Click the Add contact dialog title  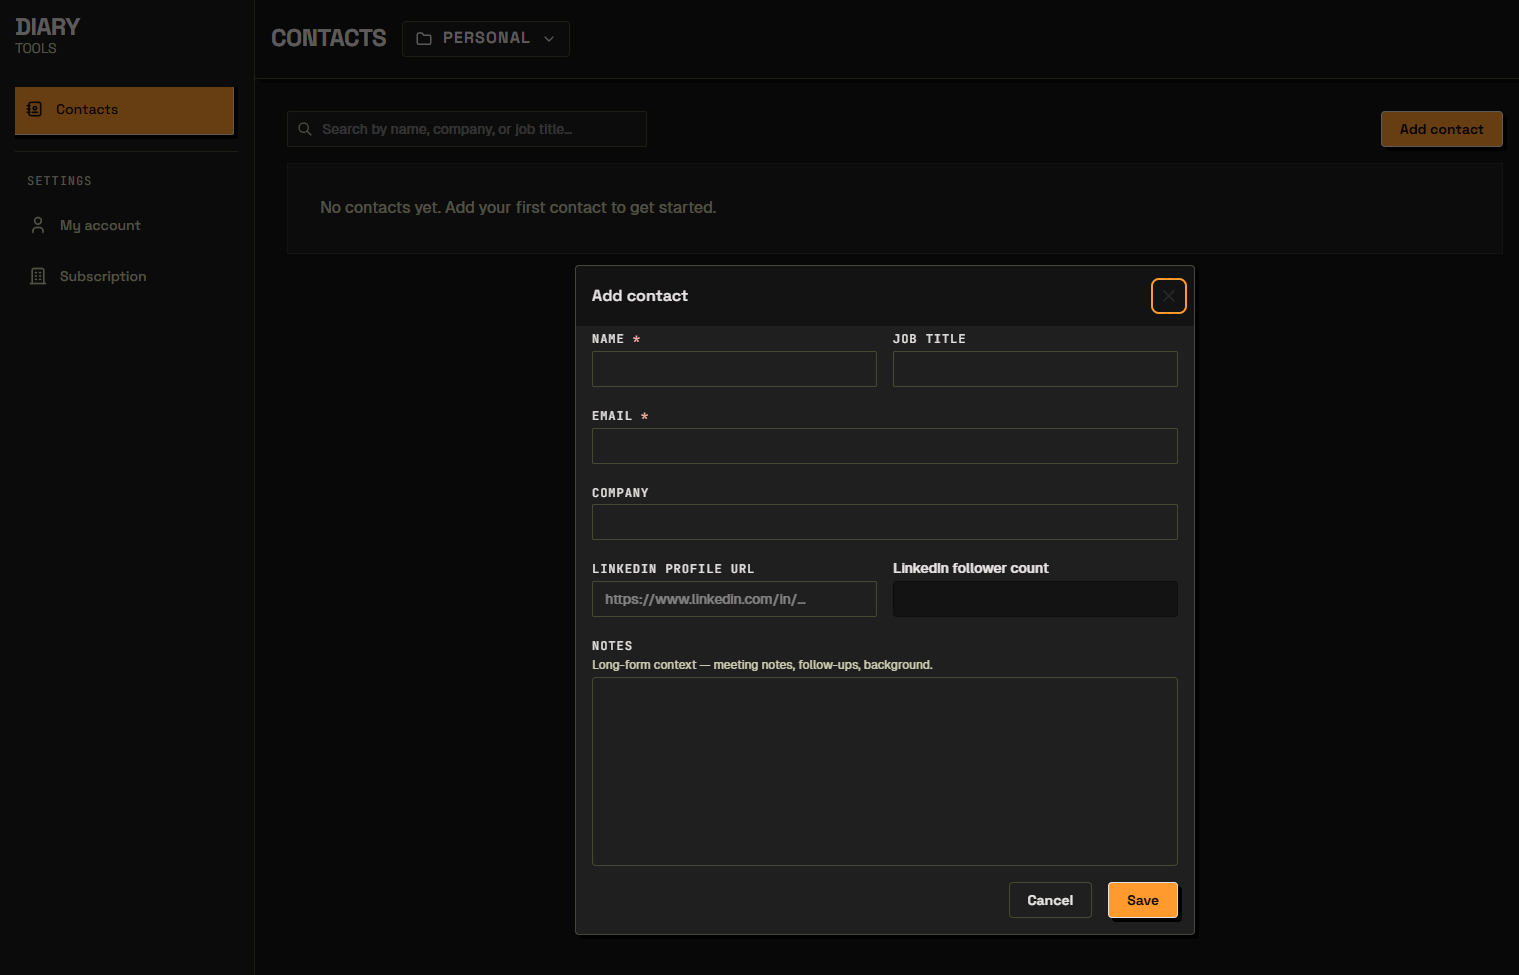640,296
